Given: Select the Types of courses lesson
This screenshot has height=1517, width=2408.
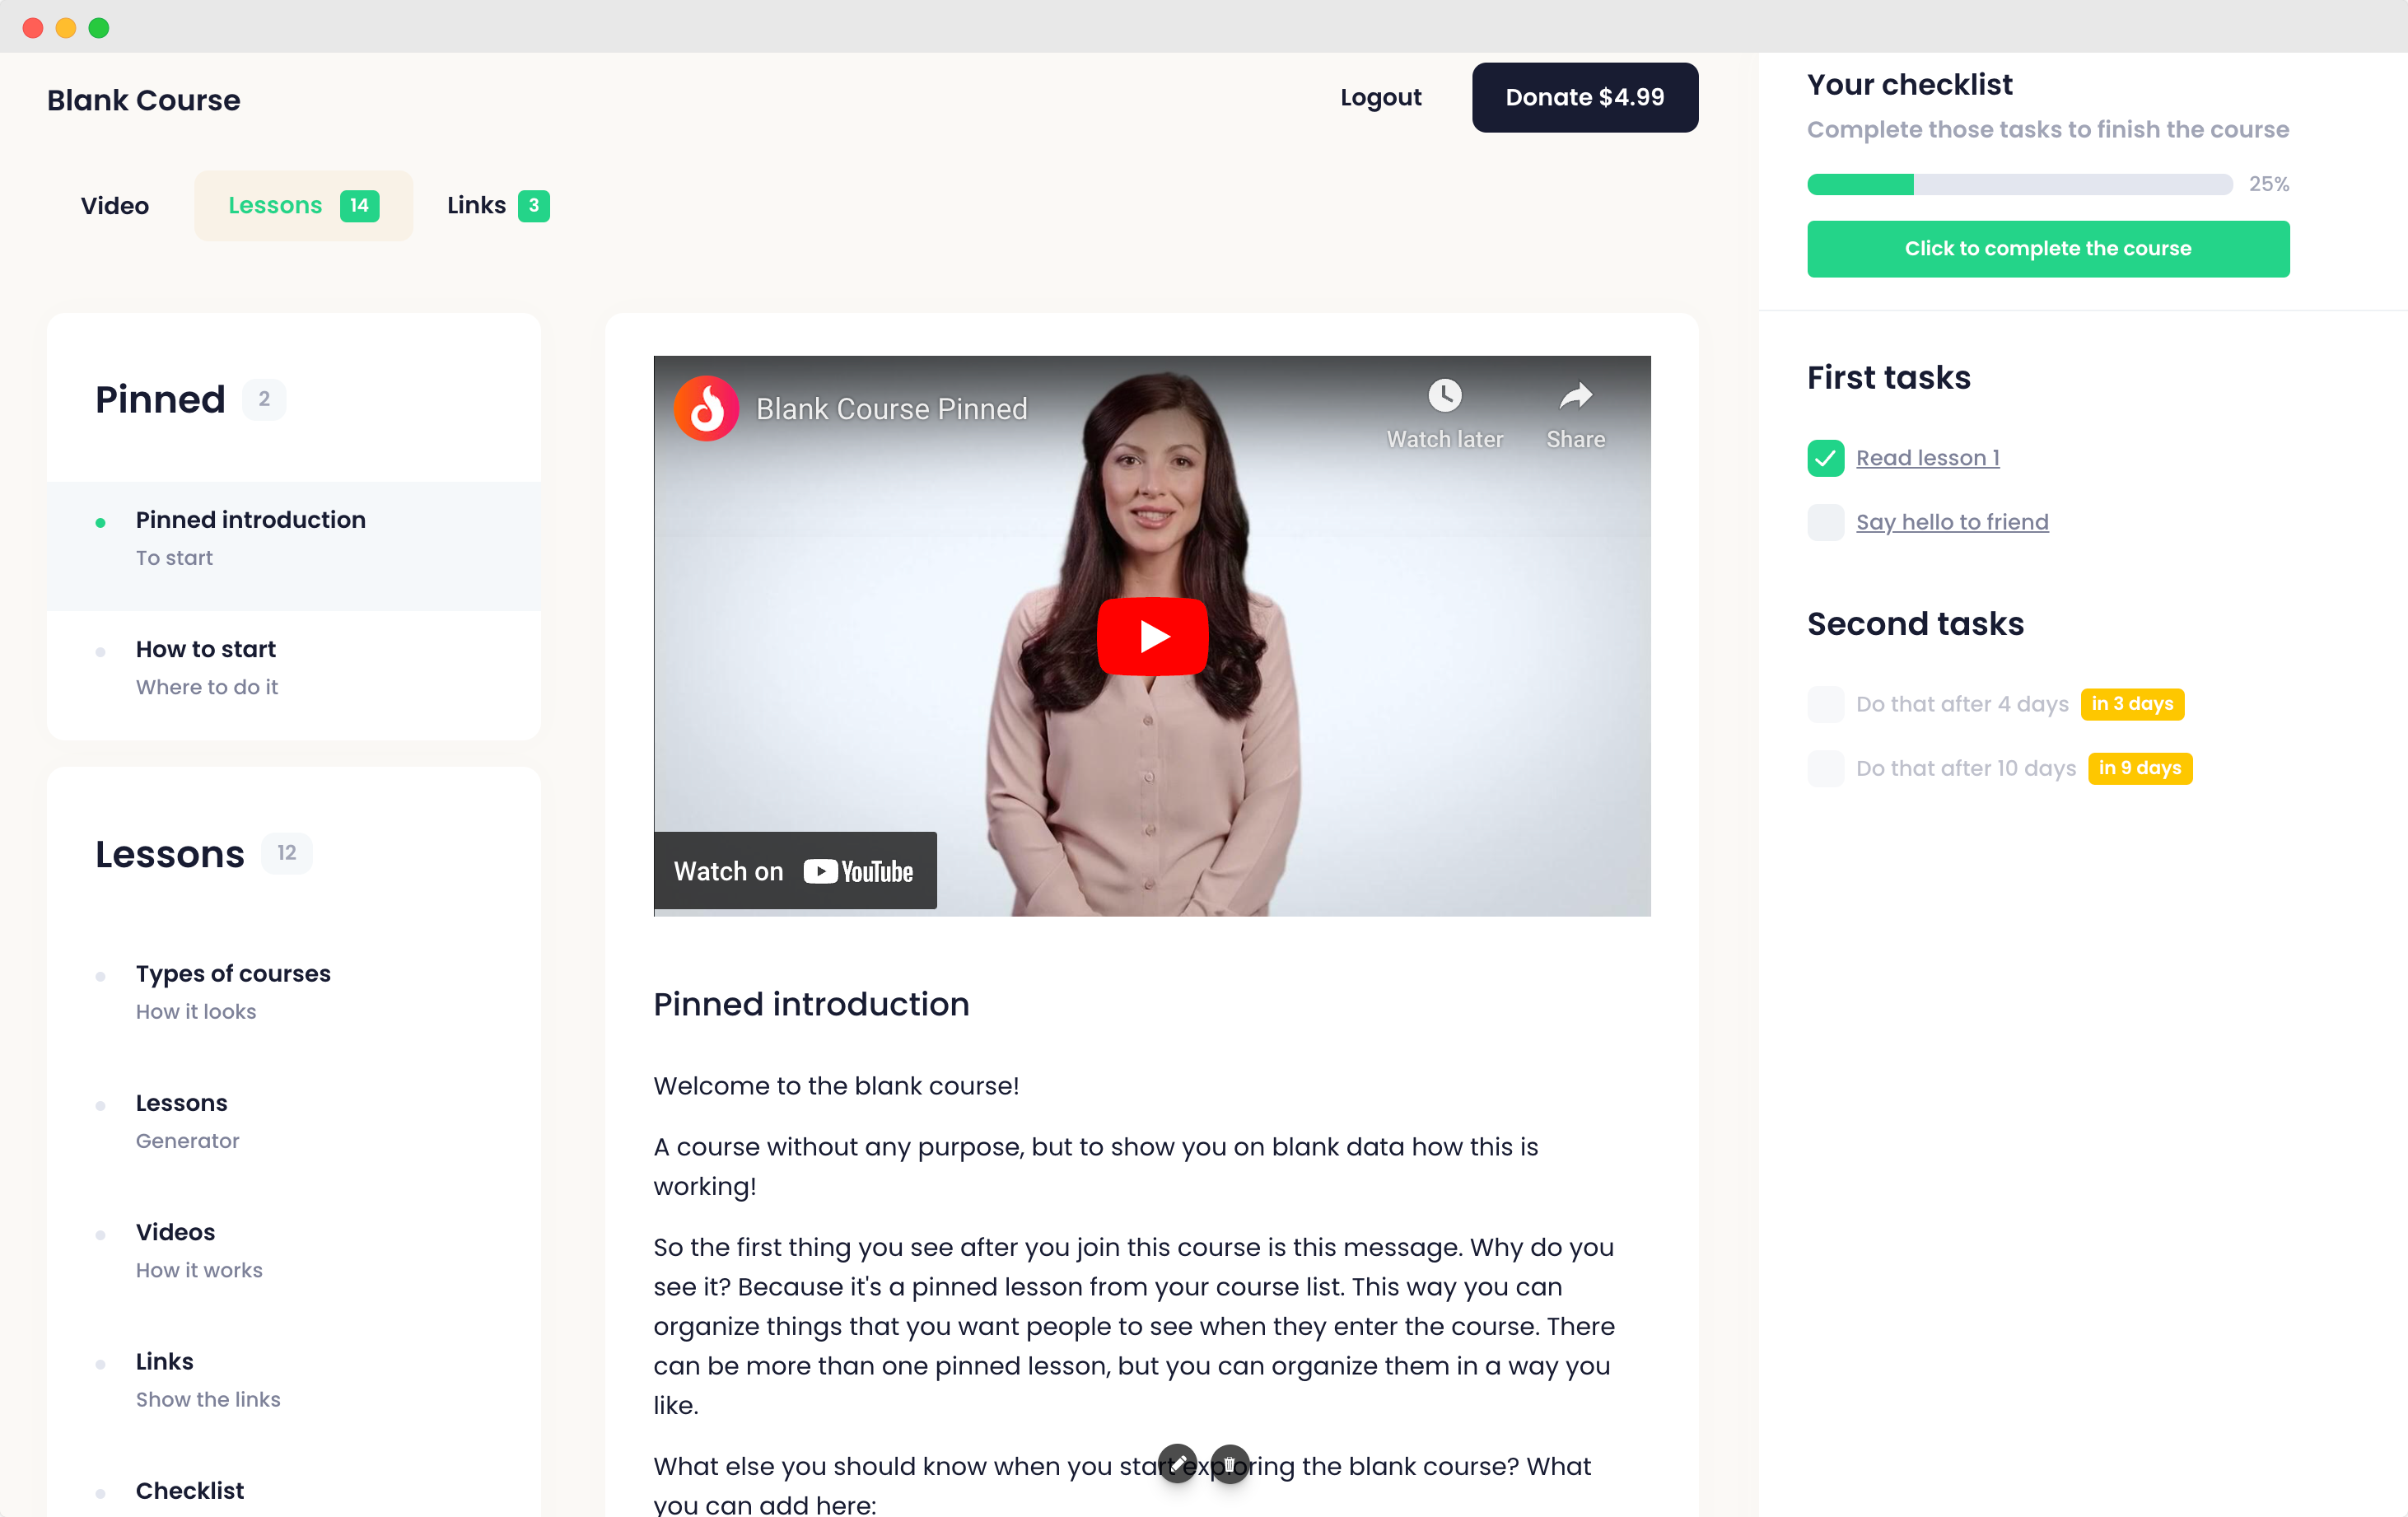Looking at the screenshot, I should click(x=233, y=973).
